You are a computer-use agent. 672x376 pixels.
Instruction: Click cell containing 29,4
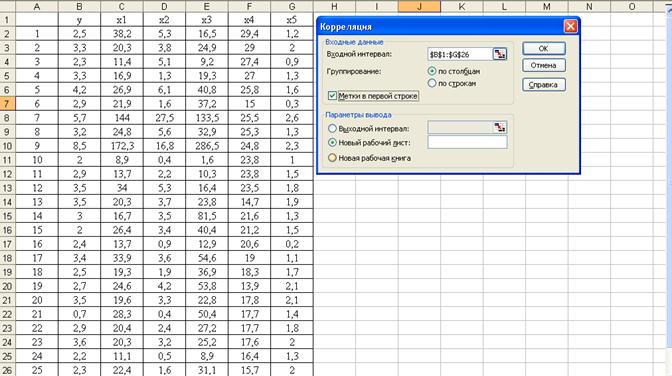click(x=249, y=34)
